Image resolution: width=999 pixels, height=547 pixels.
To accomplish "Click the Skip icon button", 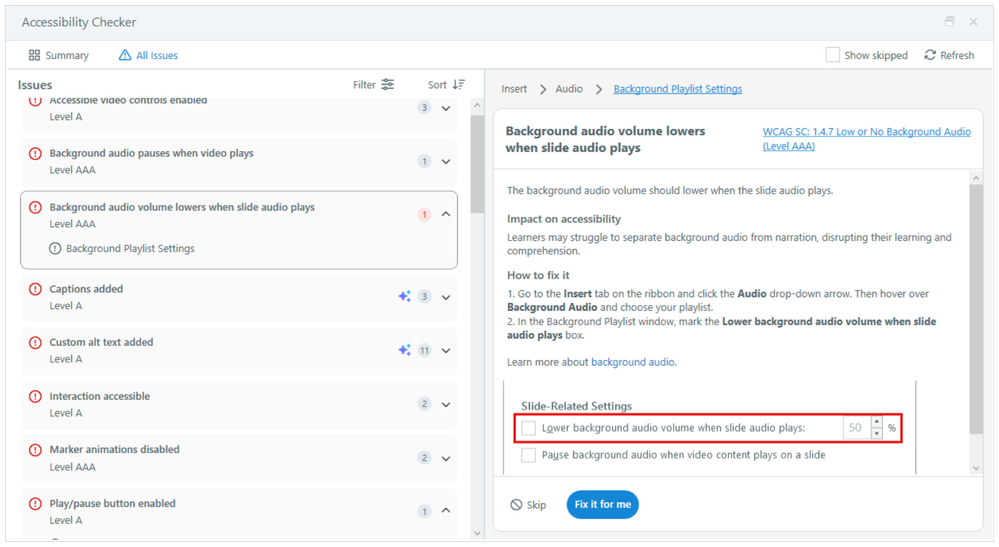I will point(516,505).
